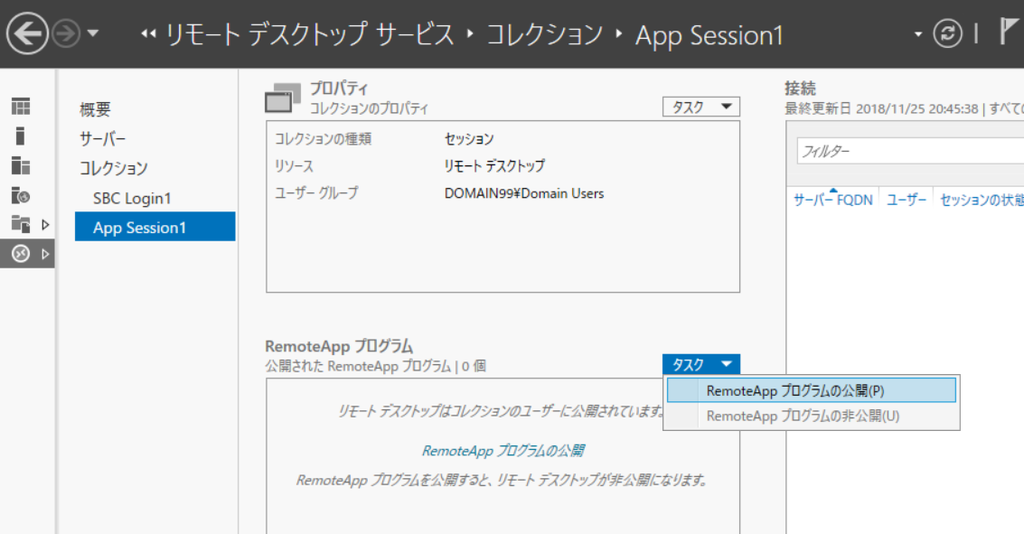This screenshot has width=1024, height=534.
Task: Open the dropdown arrow beside Refresh
Action: point(918,34)
